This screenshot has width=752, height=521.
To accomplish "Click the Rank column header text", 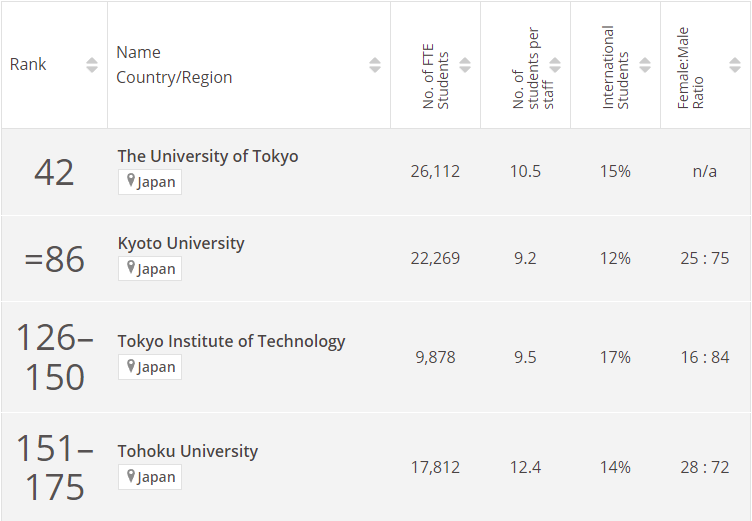I will coord(28,65).
